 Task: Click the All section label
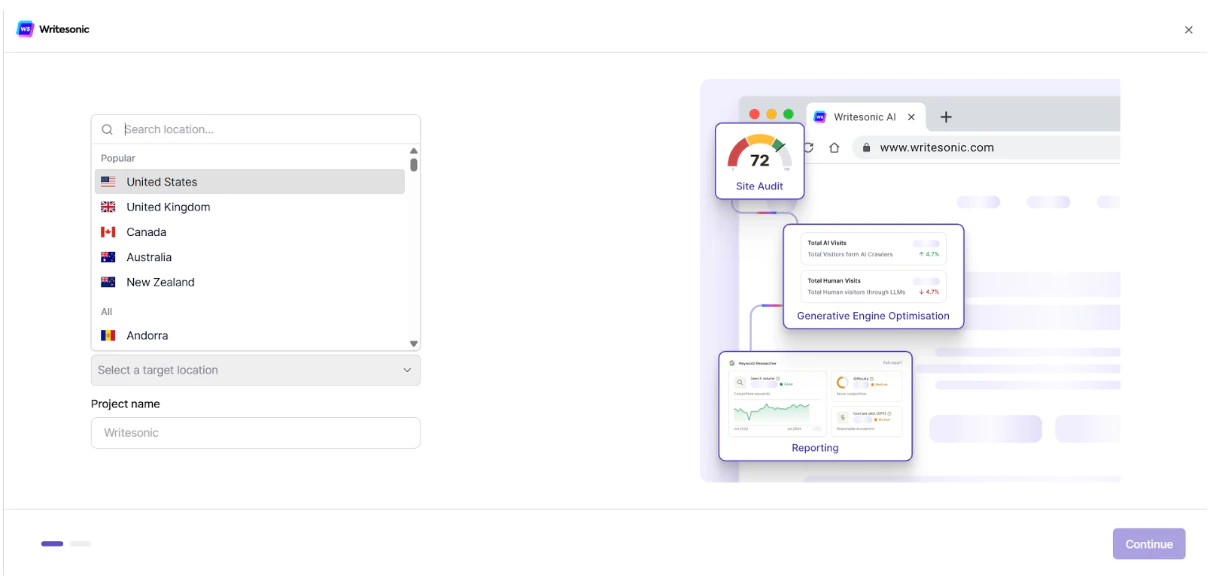click(x=107, y=312)
